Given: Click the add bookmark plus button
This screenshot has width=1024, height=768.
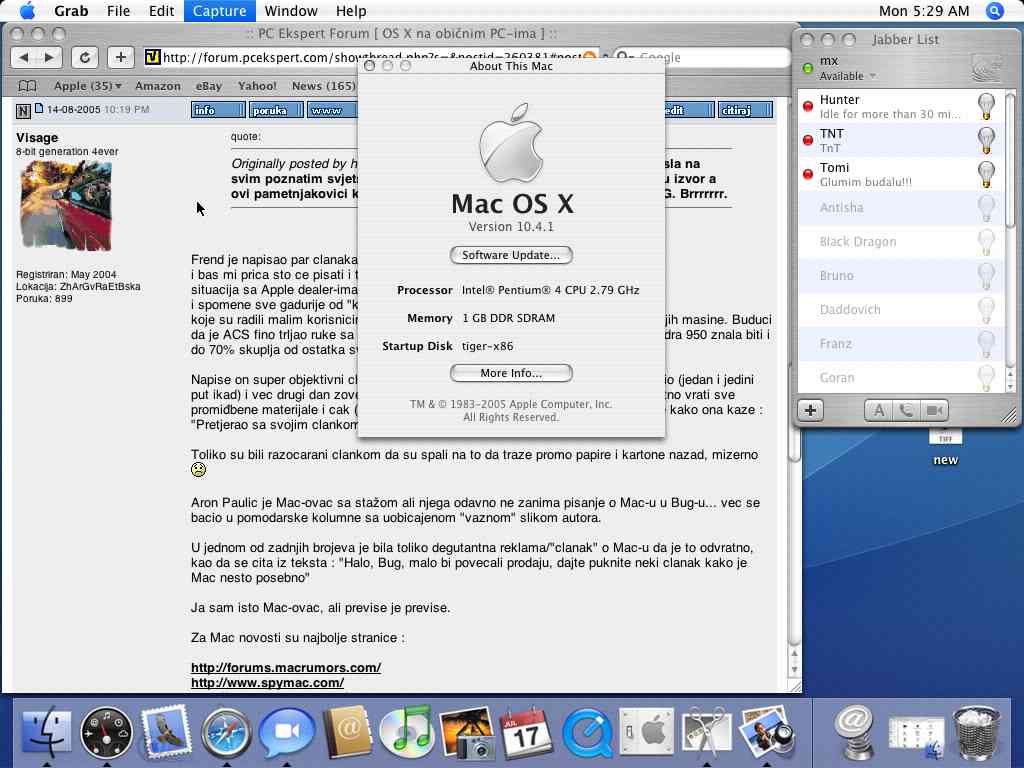Looking at the screenshot, I should tap(120, 58).
